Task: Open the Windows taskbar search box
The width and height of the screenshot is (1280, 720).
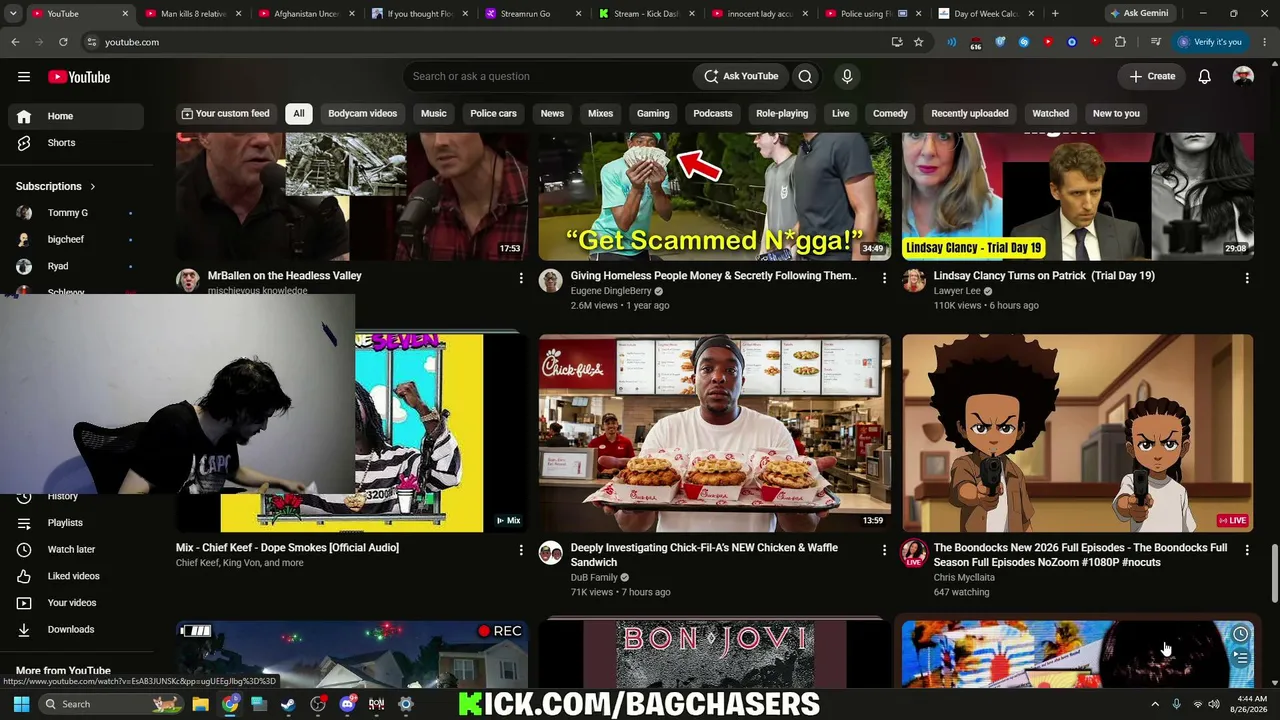Action: pyautogui.click(x=112, y=704)
